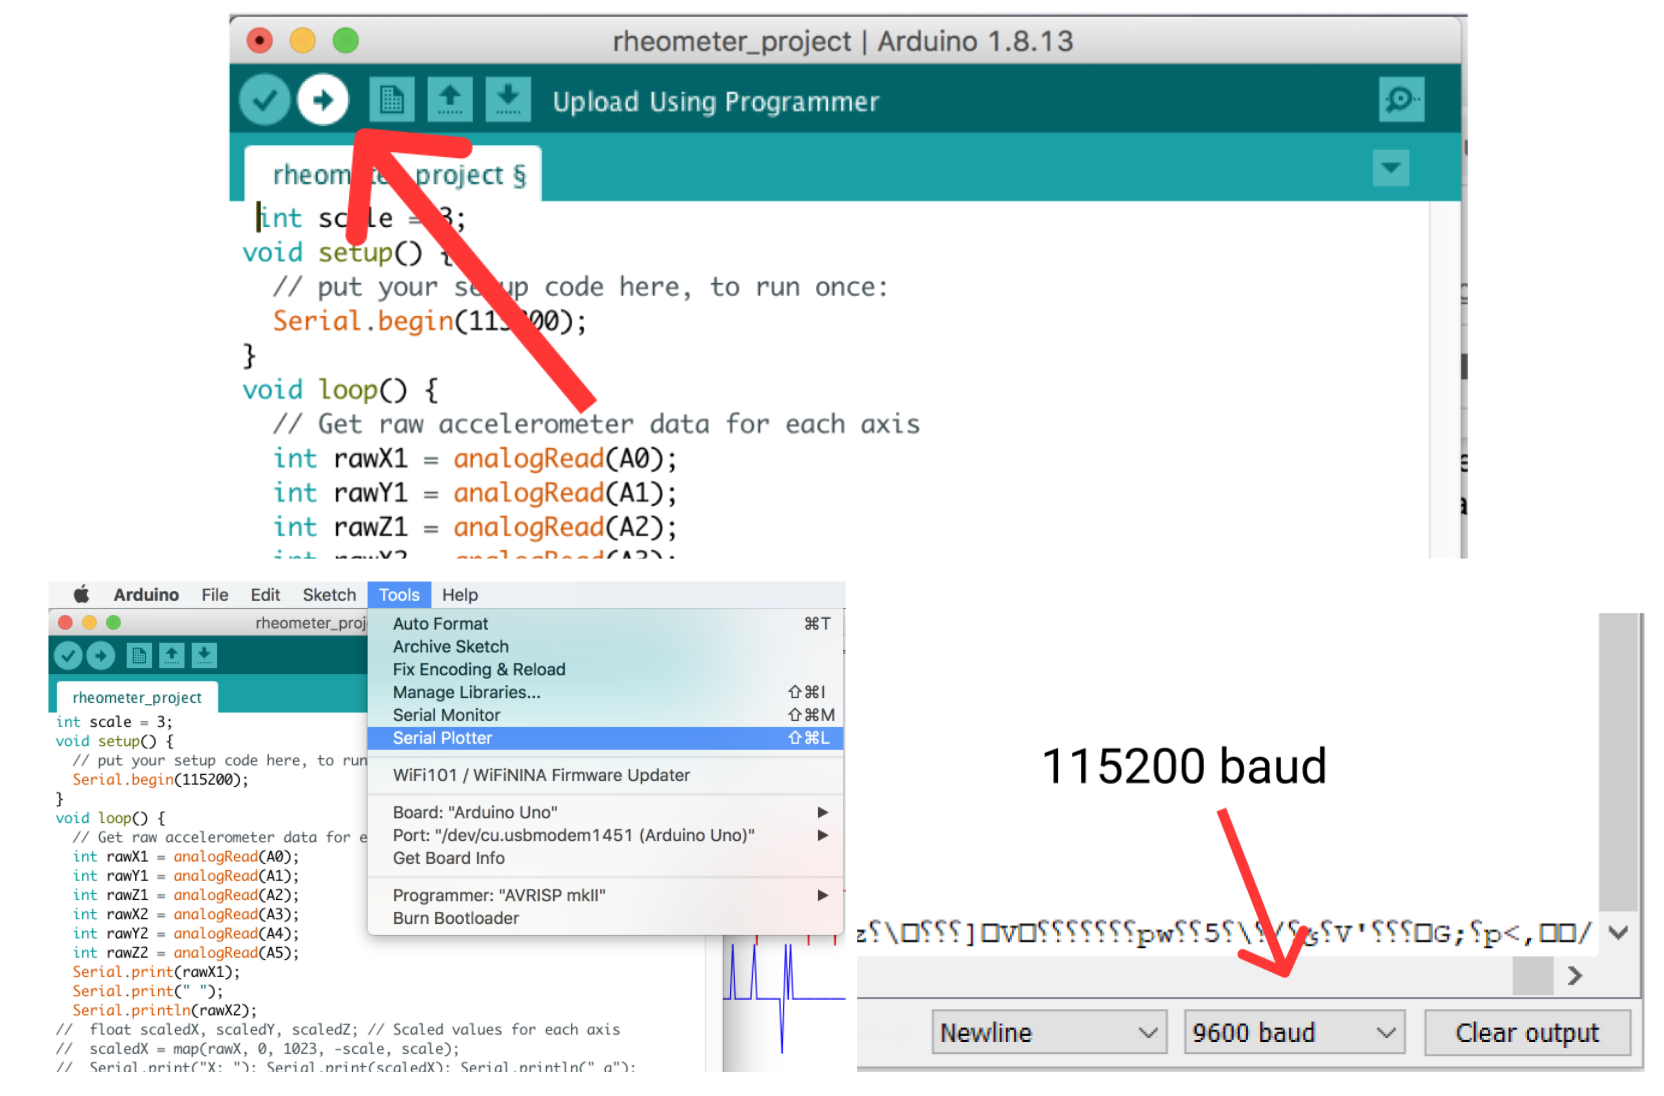Click the Save sketch icon in the small Arduino window

204,656
